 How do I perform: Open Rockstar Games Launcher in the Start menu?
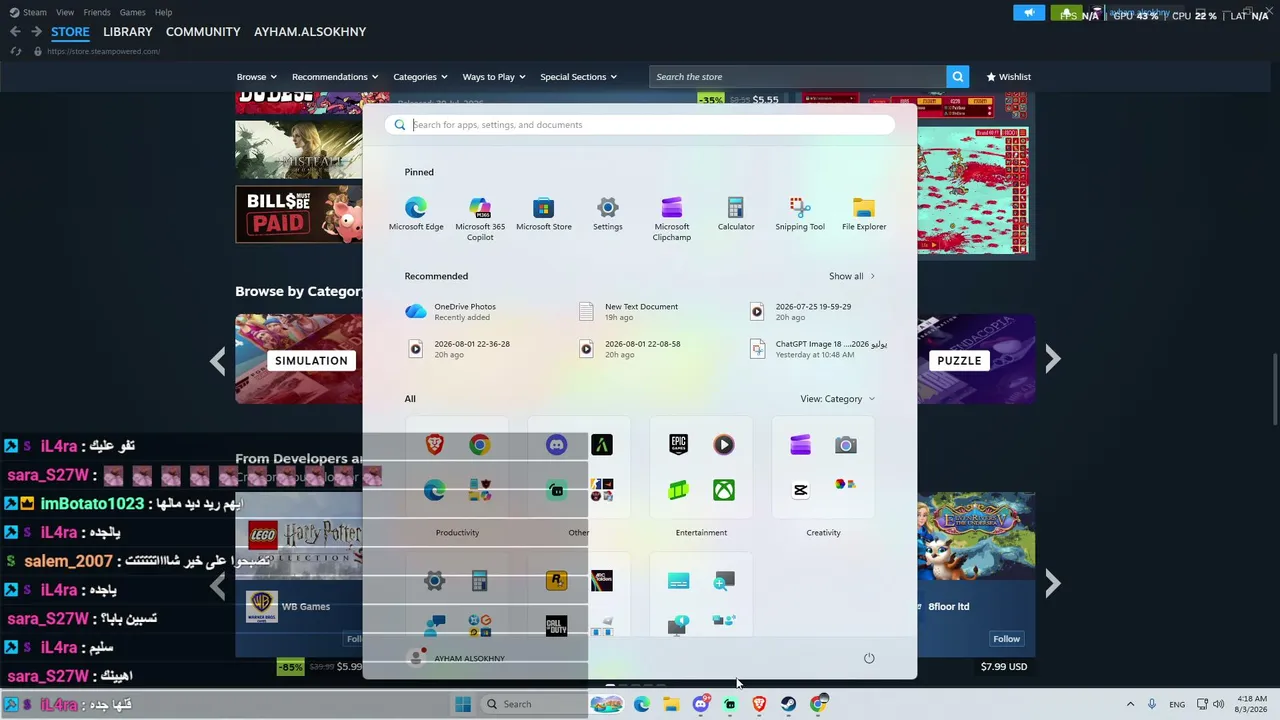coord(556,580)
